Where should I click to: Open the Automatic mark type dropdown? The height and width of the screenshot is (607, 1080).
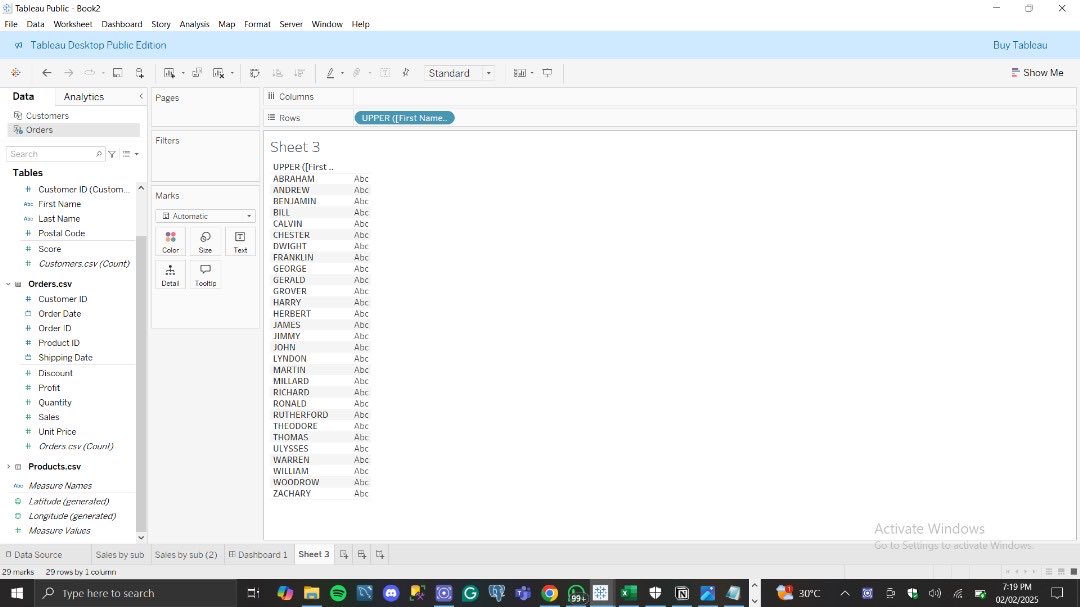[x=205, y=216]
